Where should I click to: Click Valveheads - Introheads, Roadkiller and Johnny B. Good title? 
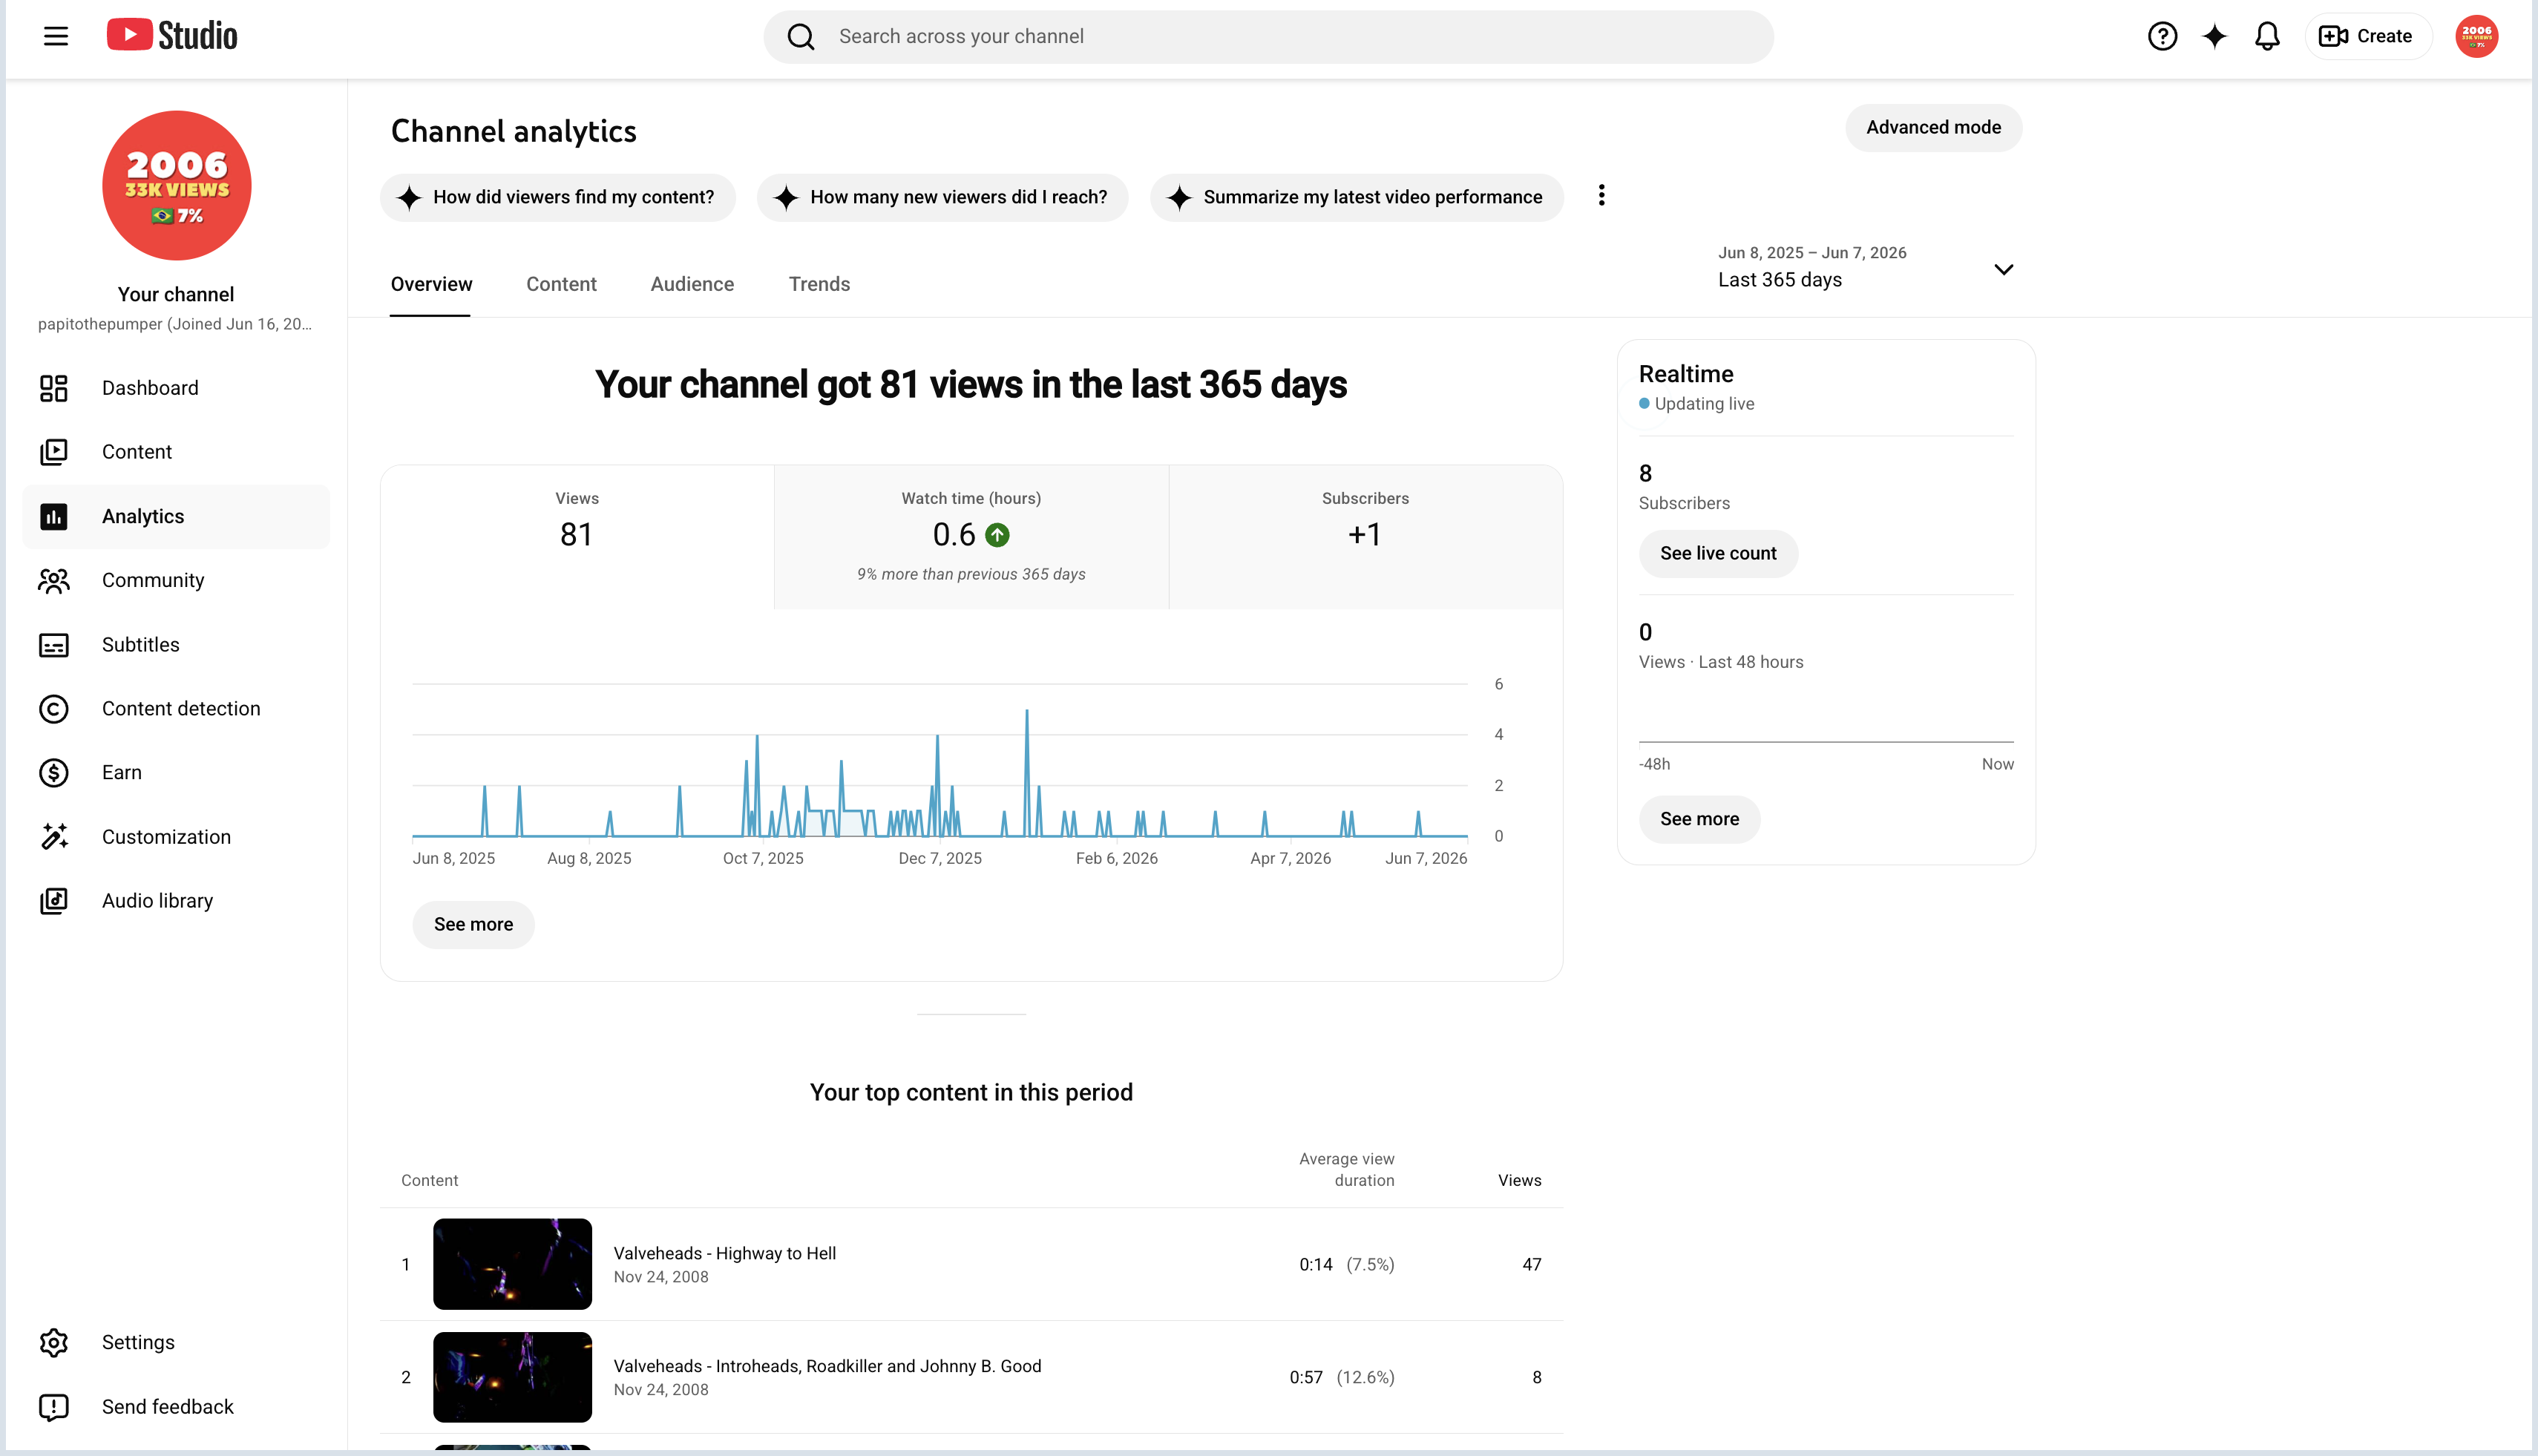[827, 1366]
